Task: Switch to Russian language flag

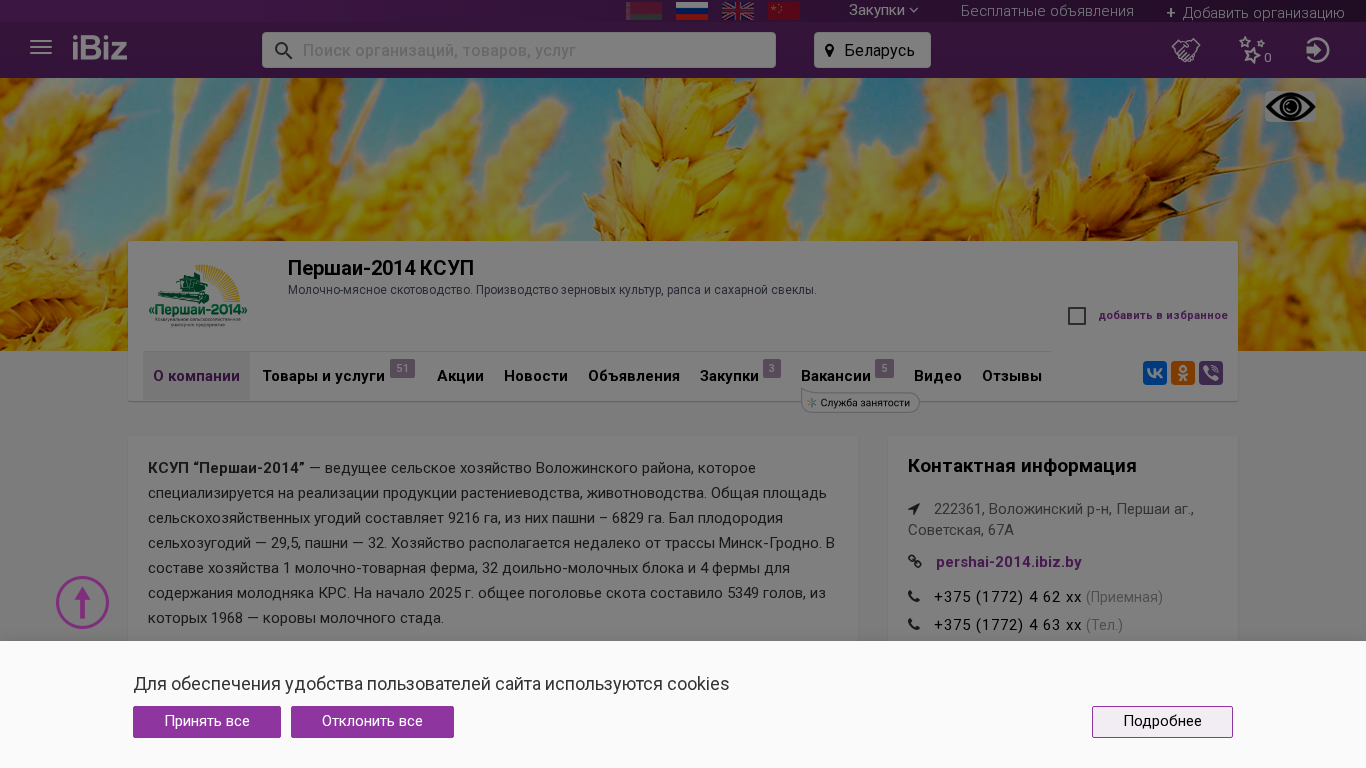Action: coord(692,11)
